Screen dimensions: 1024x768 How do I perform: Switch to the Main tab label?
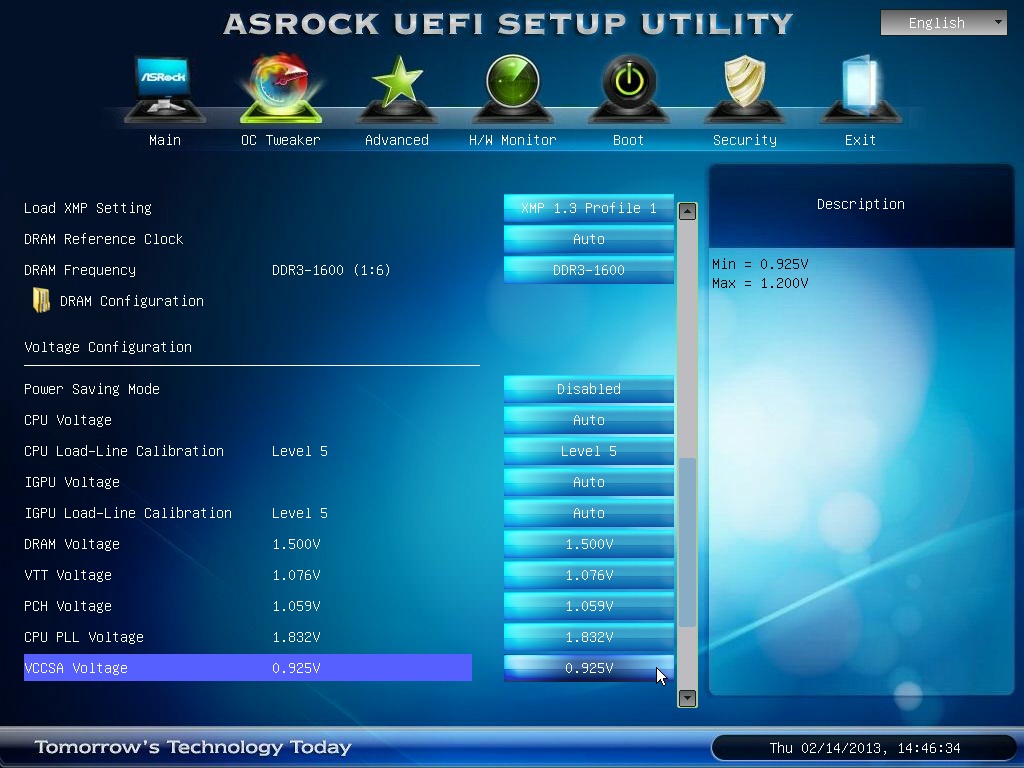pos(165,140)
